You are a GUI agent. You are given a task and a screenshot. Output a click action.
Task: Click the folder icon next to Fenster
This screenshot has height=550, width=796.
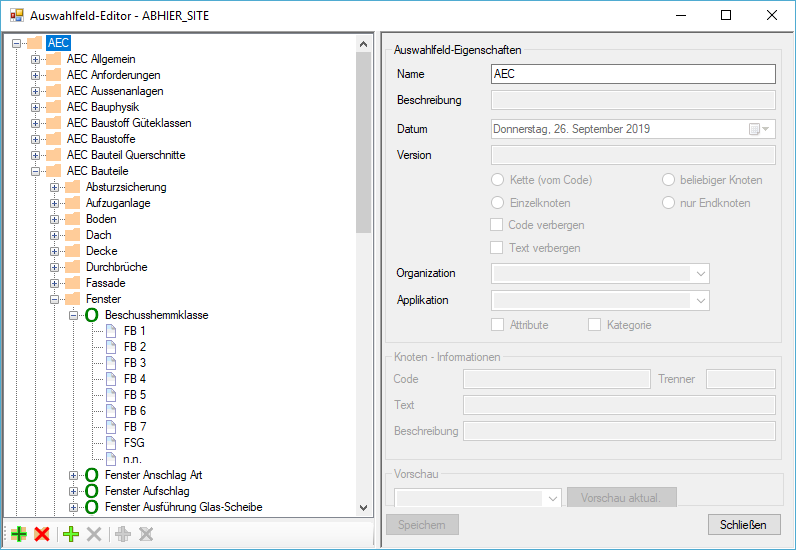tap(73, 299)
